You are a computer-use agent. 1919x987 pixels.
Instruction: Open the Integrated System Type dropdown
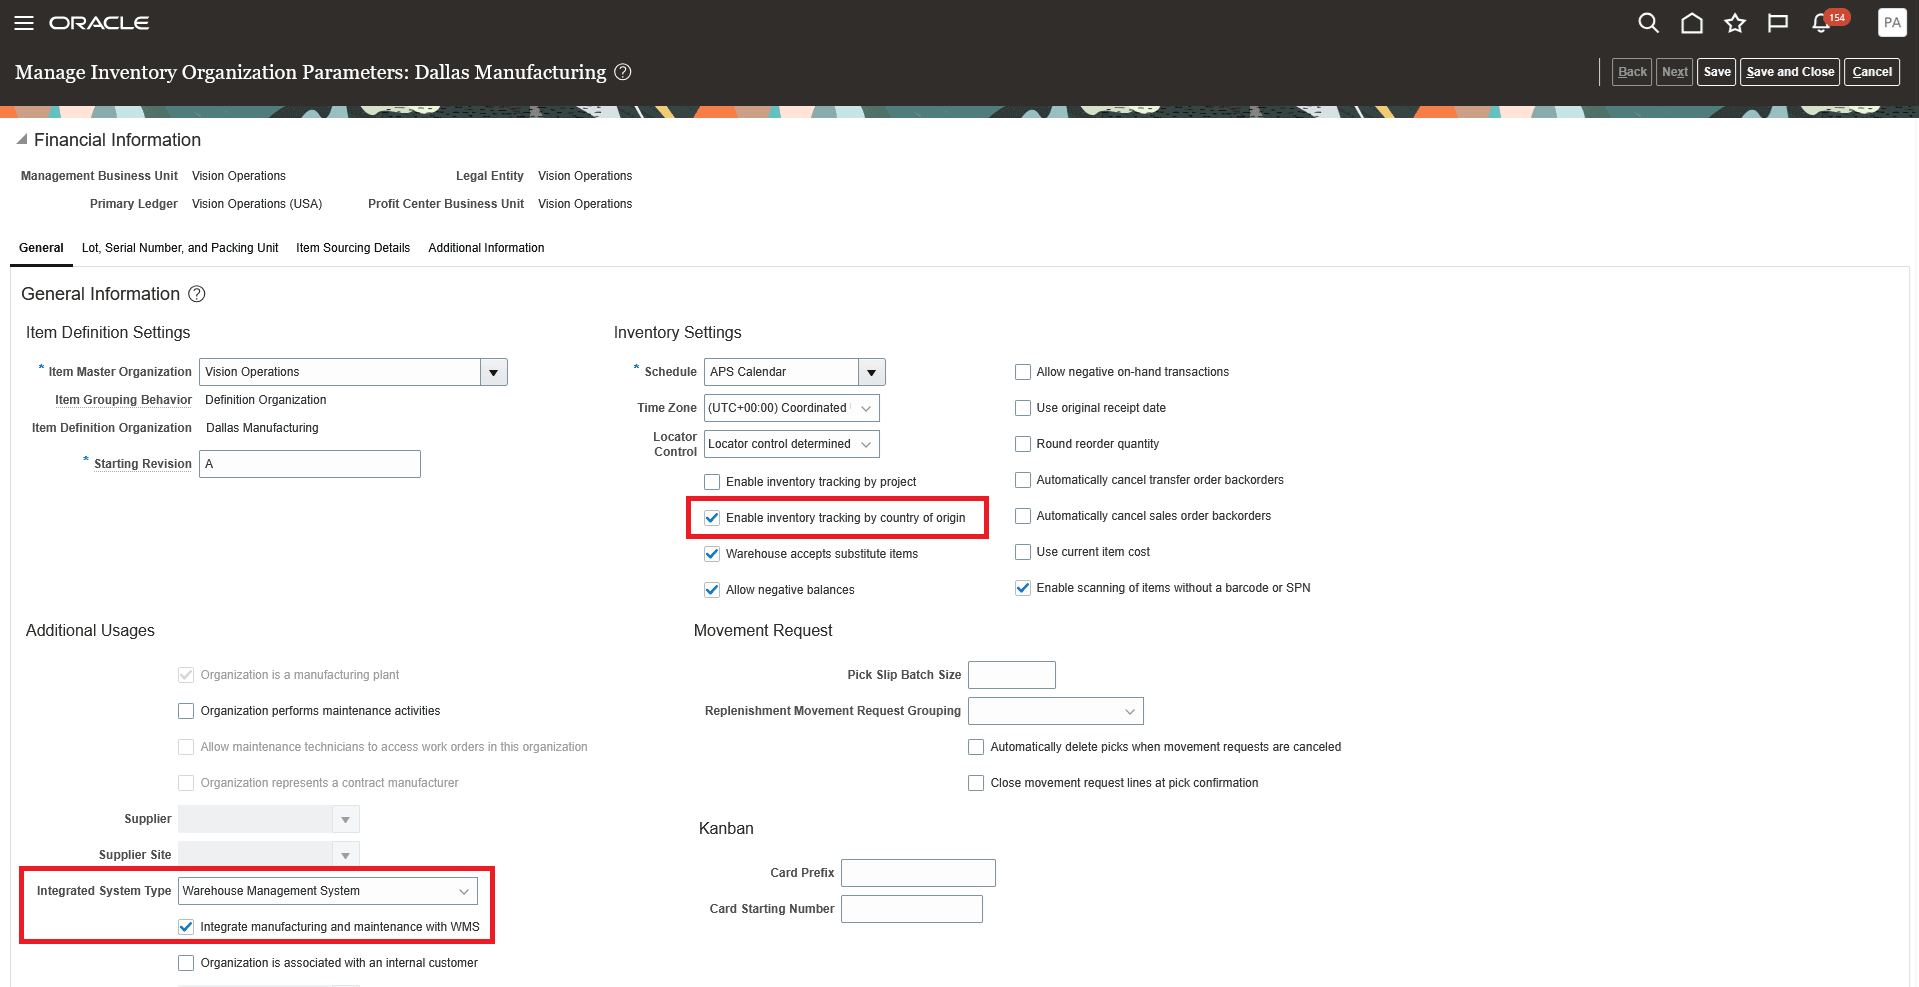point(328,891)
